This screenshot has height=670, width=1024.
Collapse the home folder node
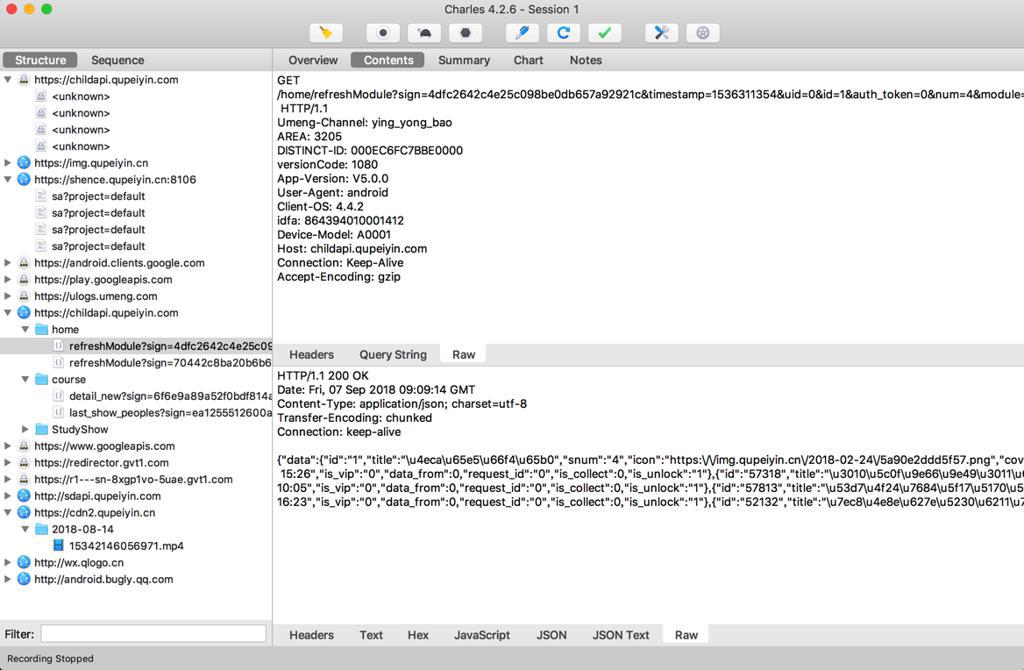pyautogui.click(x=25, y=329)
